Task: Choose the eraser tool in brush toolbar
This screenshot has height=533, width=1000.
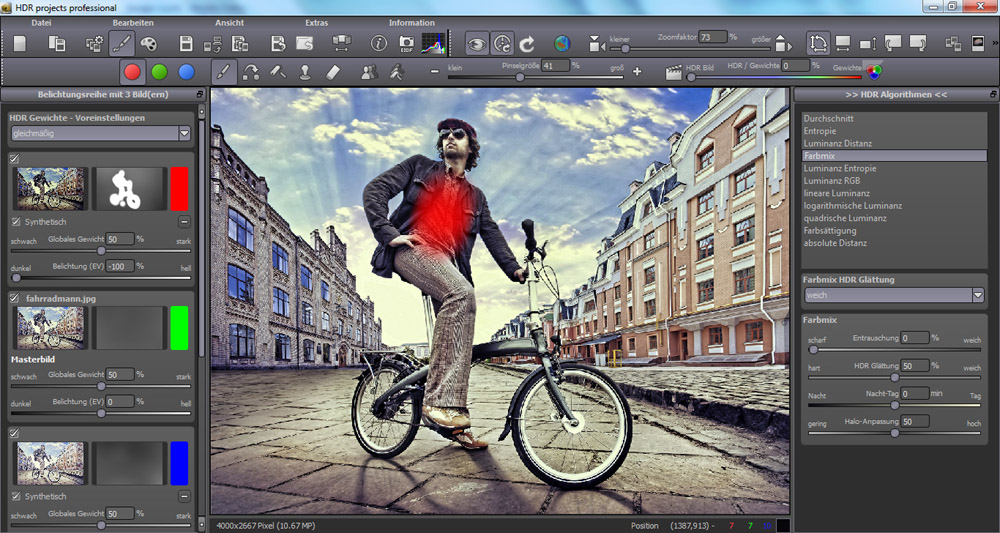Action: [334, 72]
